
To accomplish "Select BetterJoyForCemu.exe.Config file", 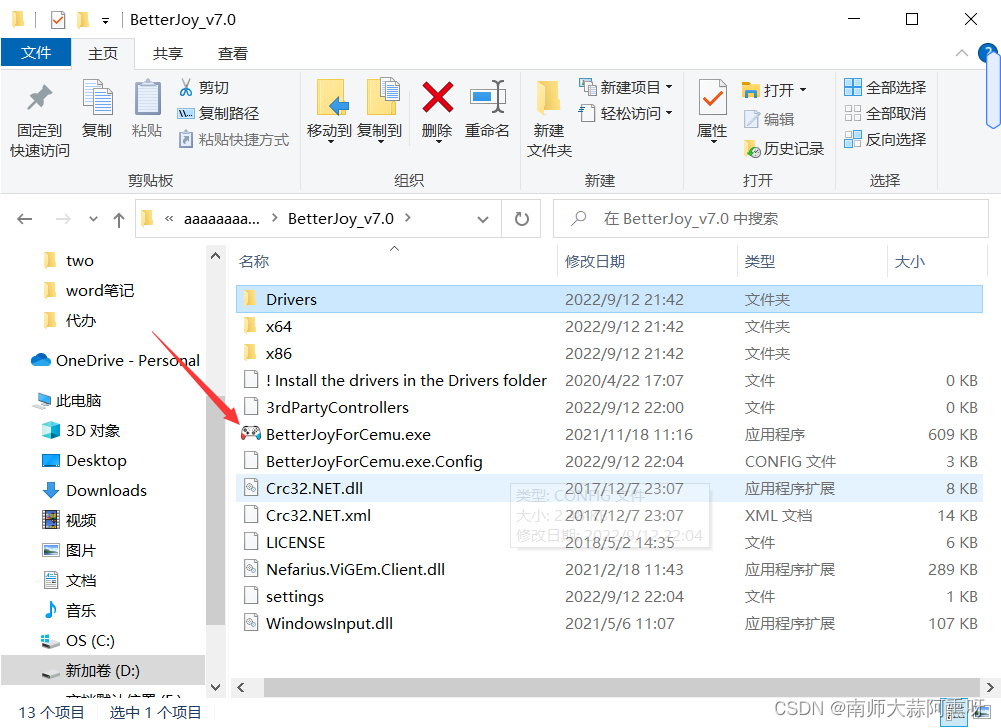I will [x=609, y=462].
